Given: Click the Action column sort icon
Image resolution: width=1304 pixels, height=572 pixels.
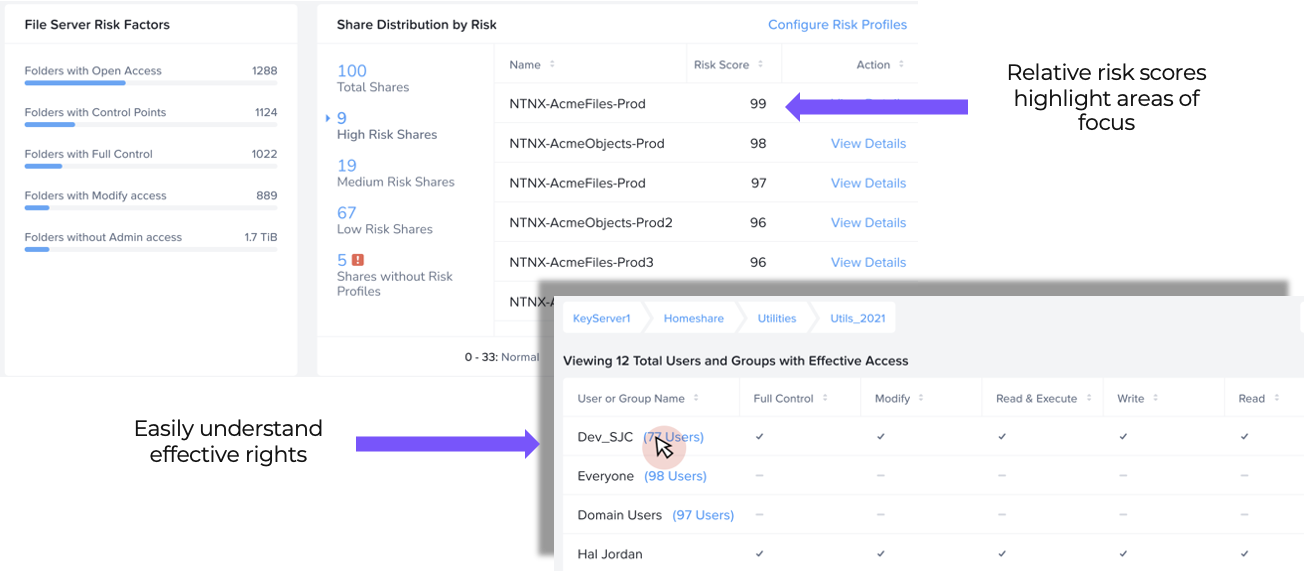Looking at the screenshot, I should pos(901,65).
